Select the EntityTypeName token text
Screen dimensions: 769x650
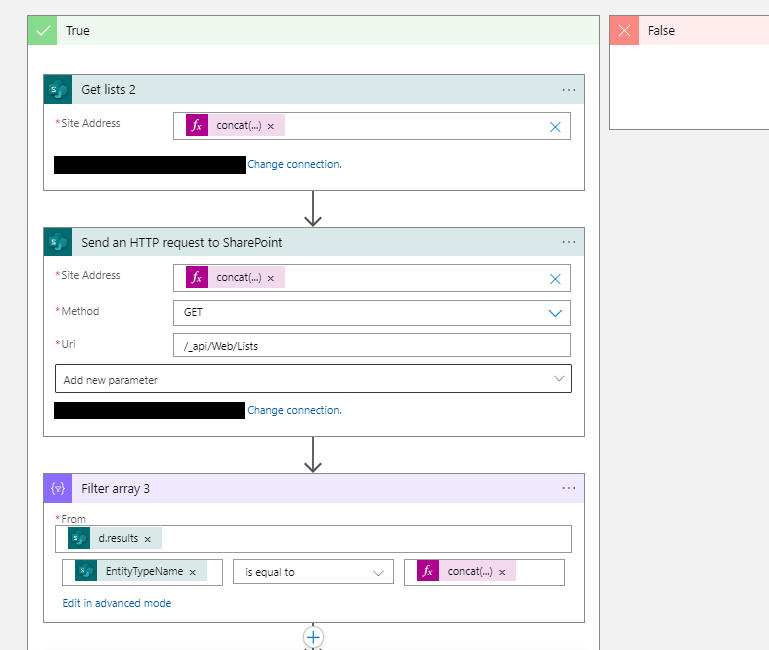point(144,572)
